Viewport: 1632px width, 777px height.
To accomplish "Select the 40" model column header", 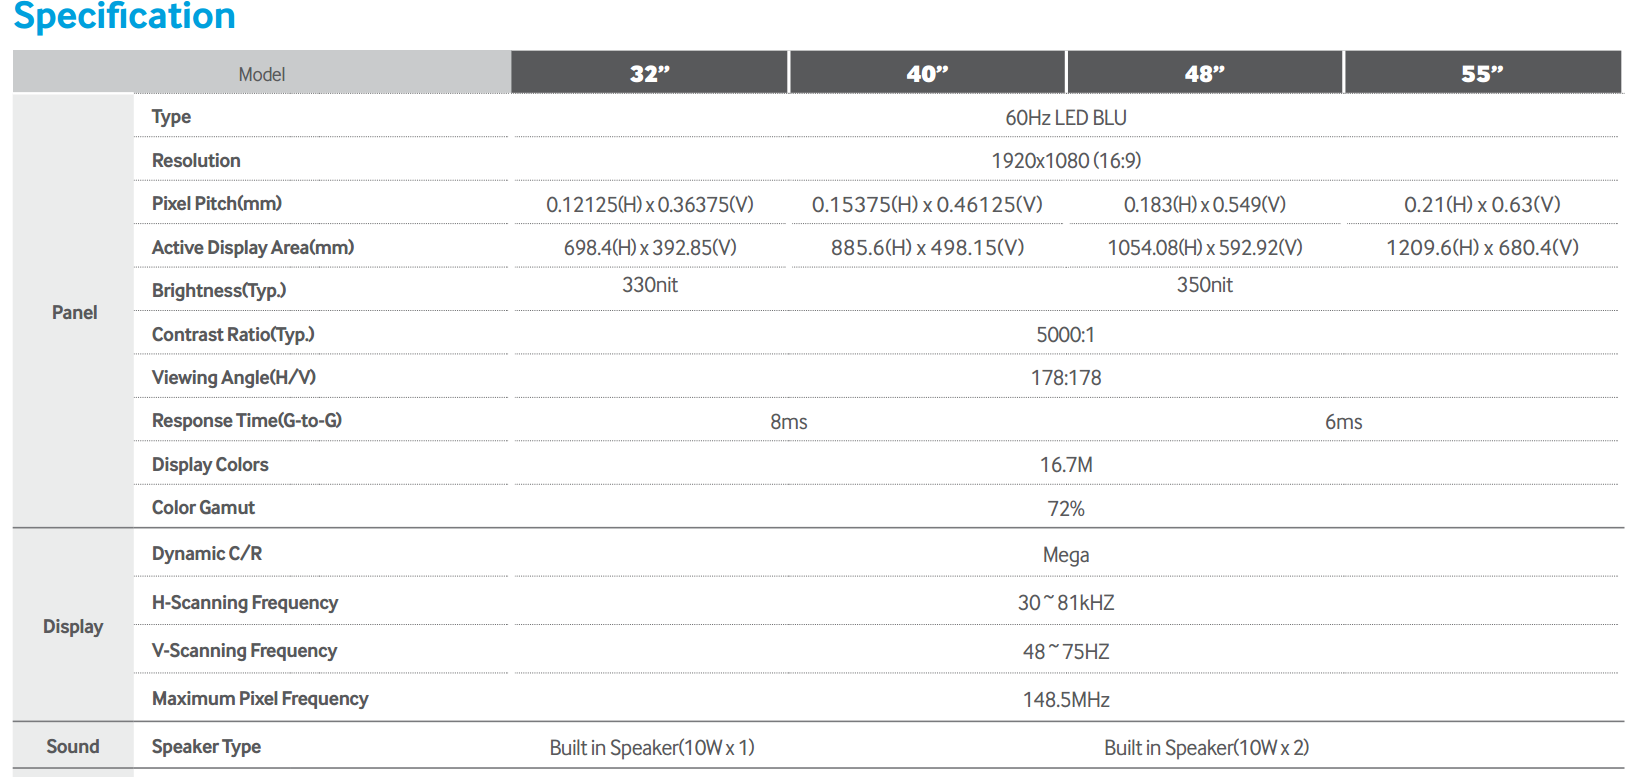I will click(x=928, y=73).
